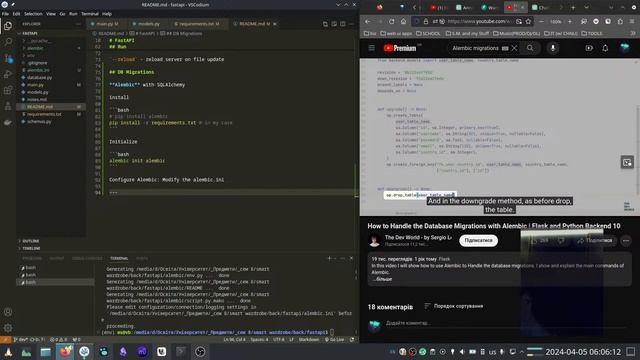Open YouTube guide hamburger menu
The width and height of the screenshot is (640, 360).
[x=371, y=48]
